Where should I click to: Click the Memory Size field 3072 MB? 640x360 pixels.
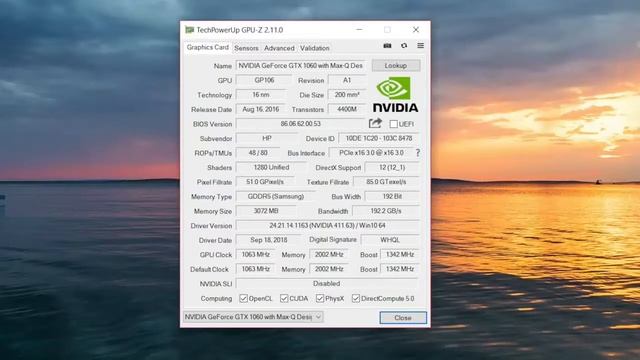point(266,211)
